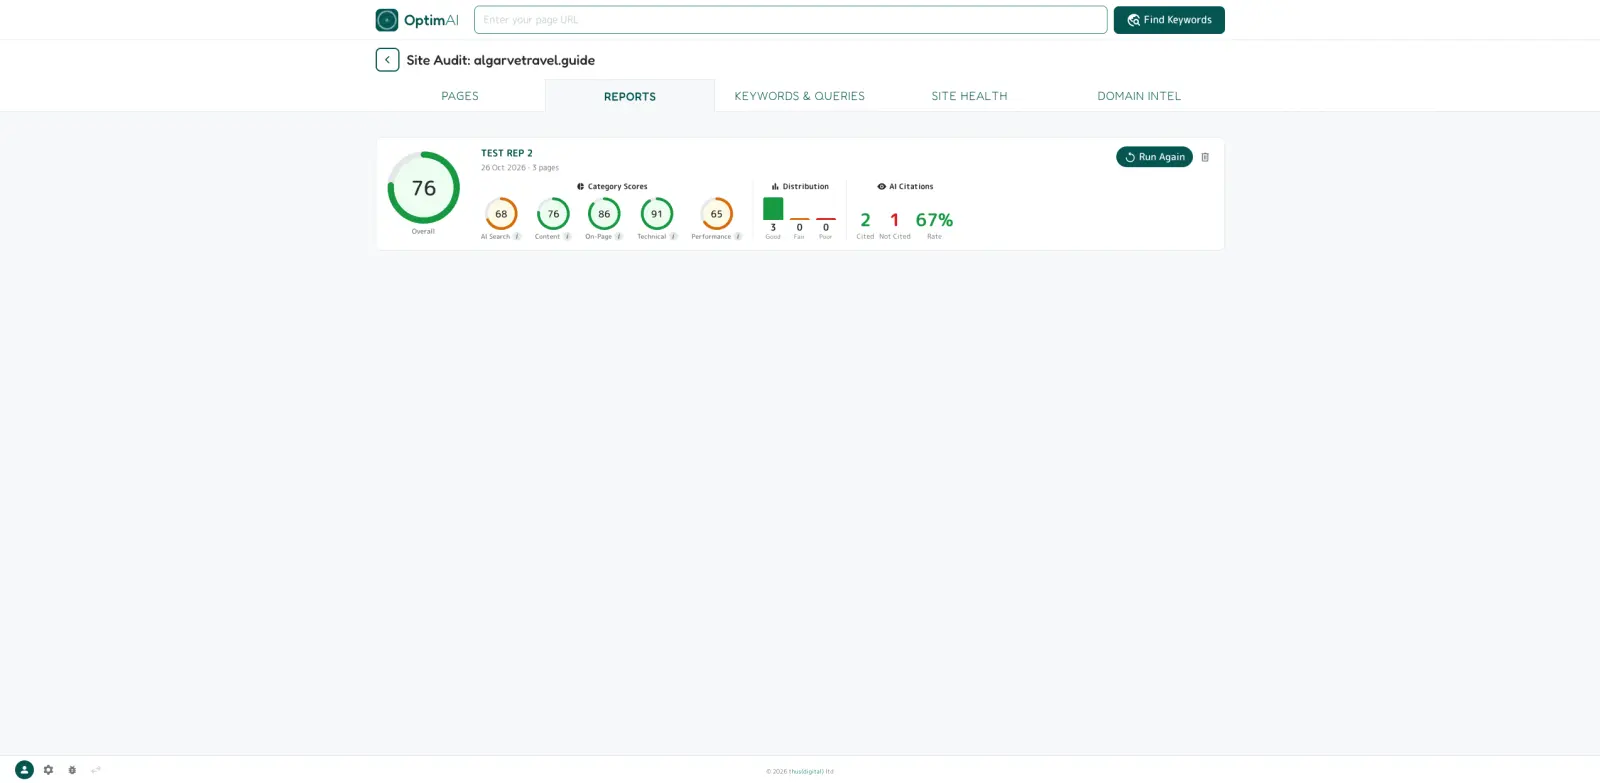Focus the 'Enter your page URL' field
This screenshot has width=1600, height=783.
click(x=790, y=20)
